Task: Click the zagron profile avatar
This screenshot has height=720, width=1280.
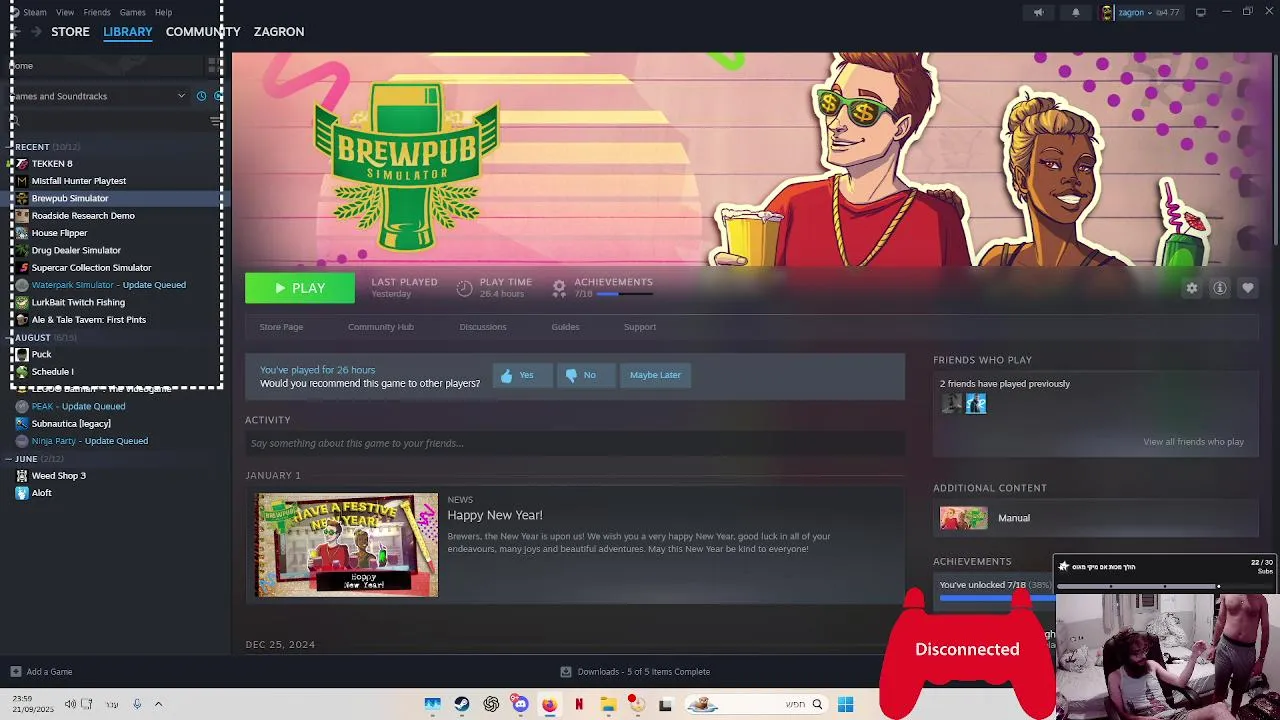Action: point(1107,12)
